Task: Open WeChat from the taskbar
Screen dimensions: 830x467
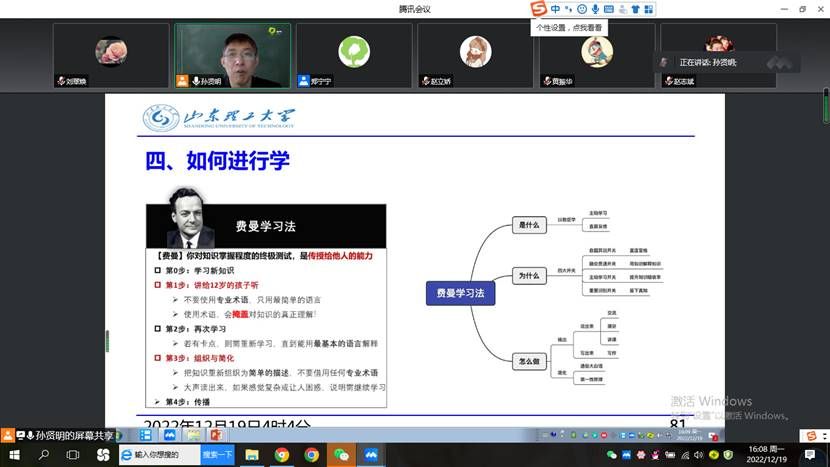Action: click(x=341, y=455)
